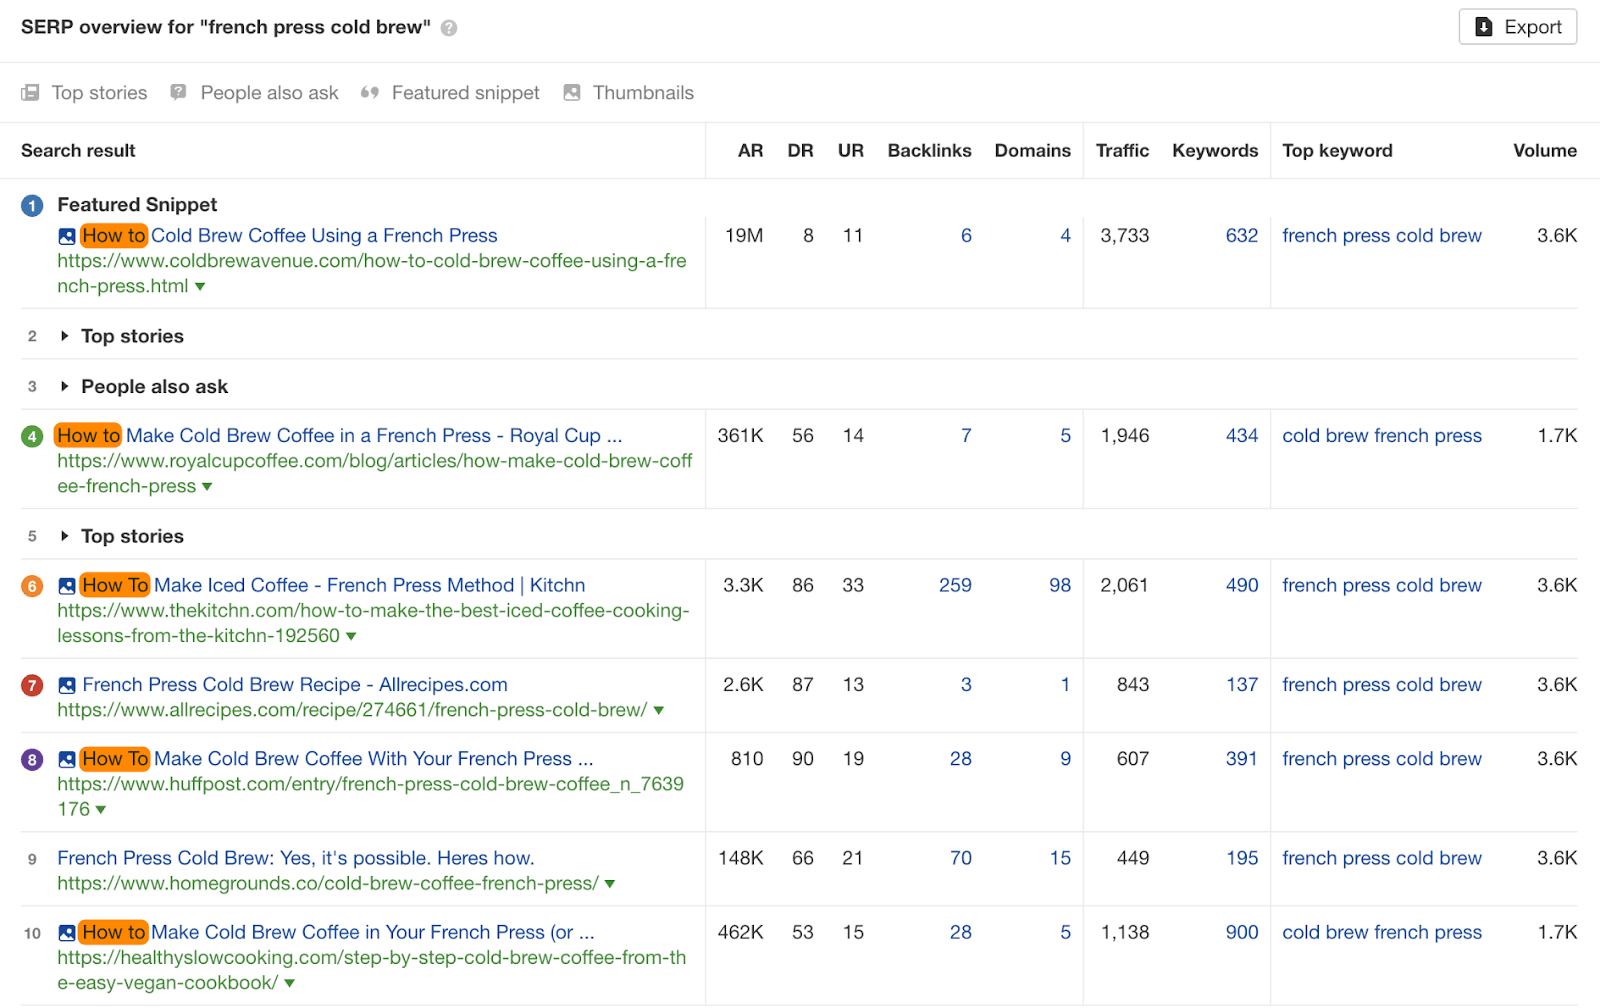Viewport: 1600px width, 1008px height.
Task: Open dropdown arrow after allrecipes URL
Action: point(659,711)
